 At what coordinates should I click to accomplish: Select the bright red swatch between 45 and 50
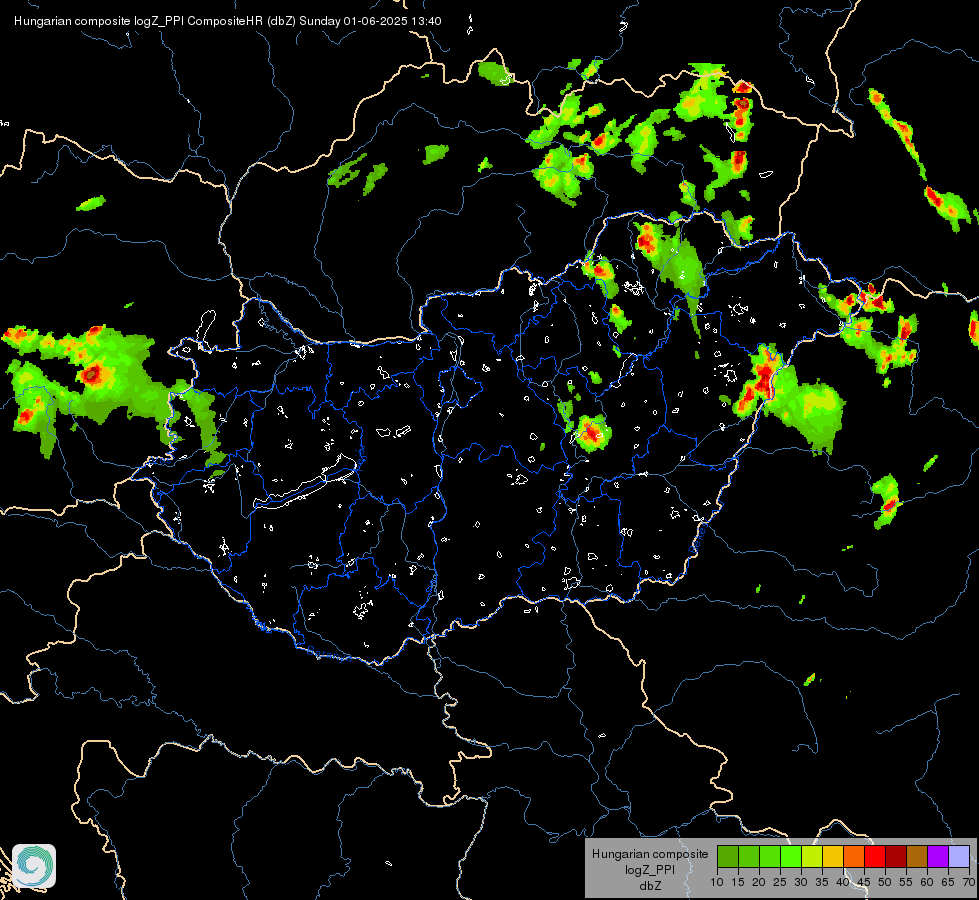pos(875,856)
